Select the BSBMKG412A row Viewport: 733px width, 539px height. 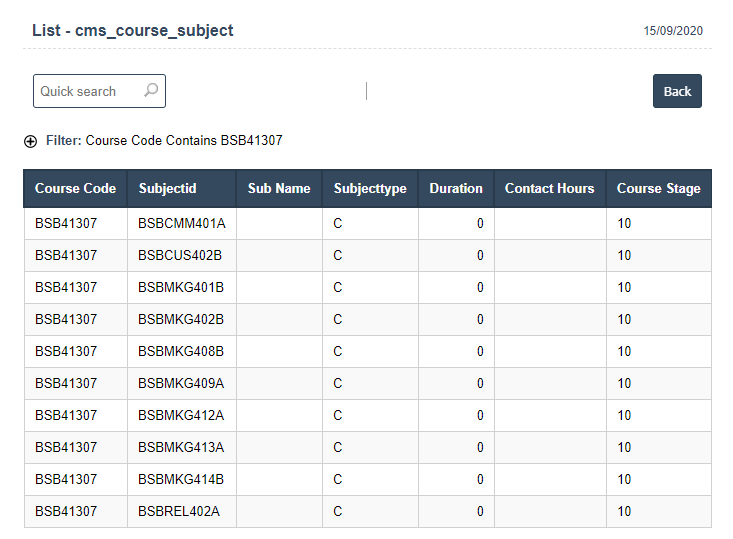[181, 416]
